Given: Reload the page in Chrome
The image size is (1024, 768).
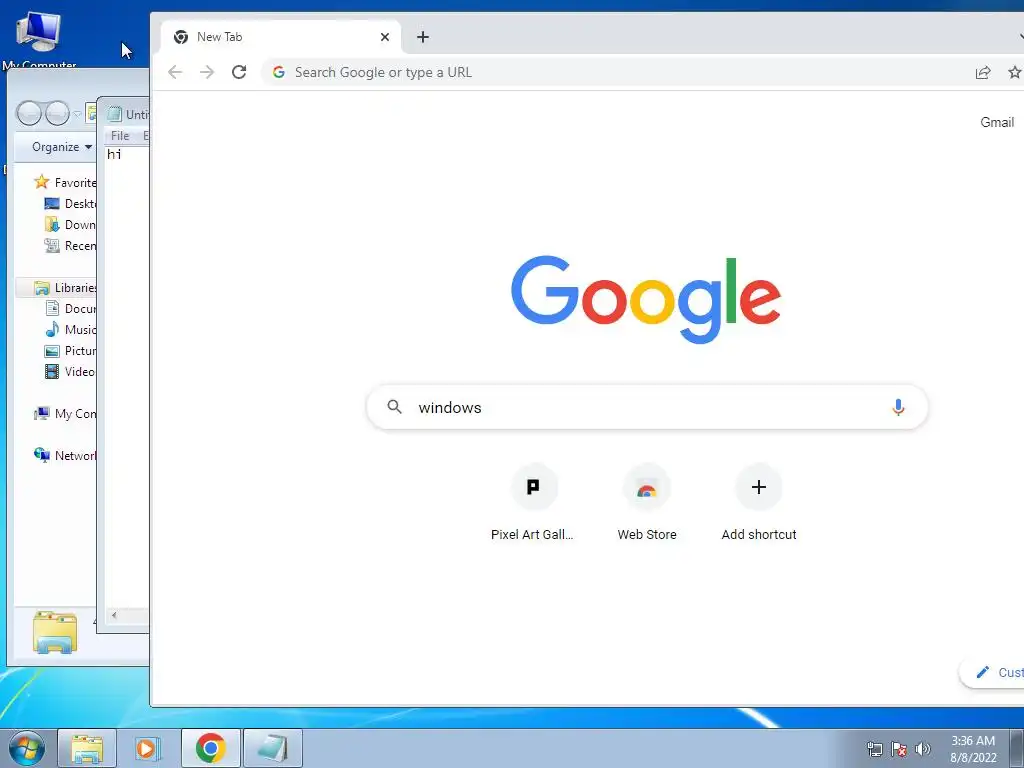Looking at the screenshot, I should pos(239,72).
